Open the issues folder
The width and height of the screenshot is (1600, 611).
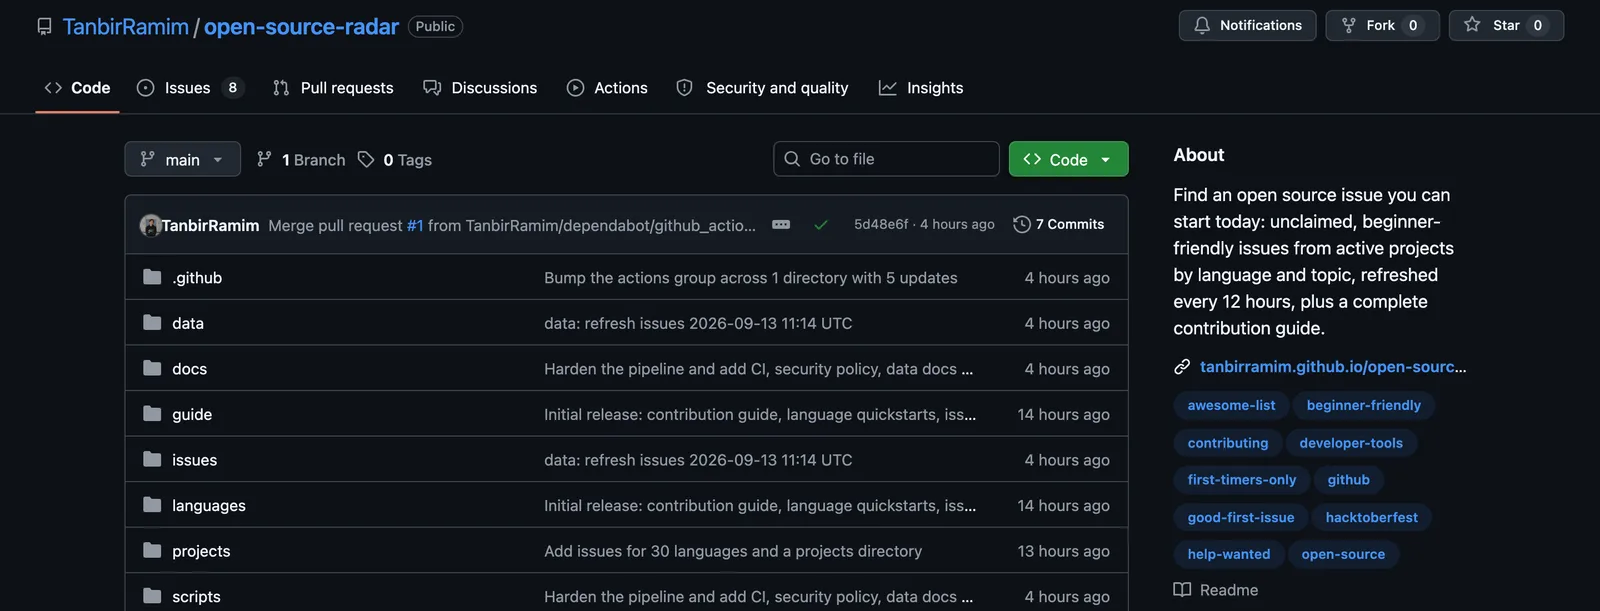coord(194,460)
